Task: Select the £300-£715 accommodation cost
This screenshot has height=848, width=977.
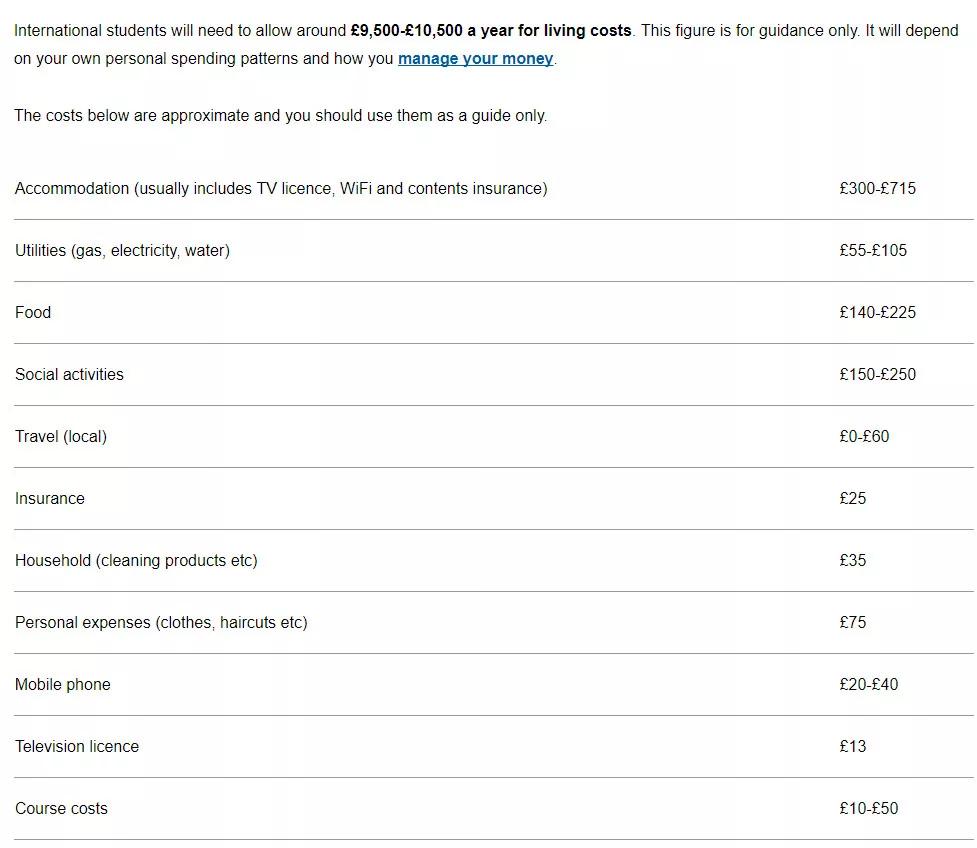Action: [x=877, y=189]
